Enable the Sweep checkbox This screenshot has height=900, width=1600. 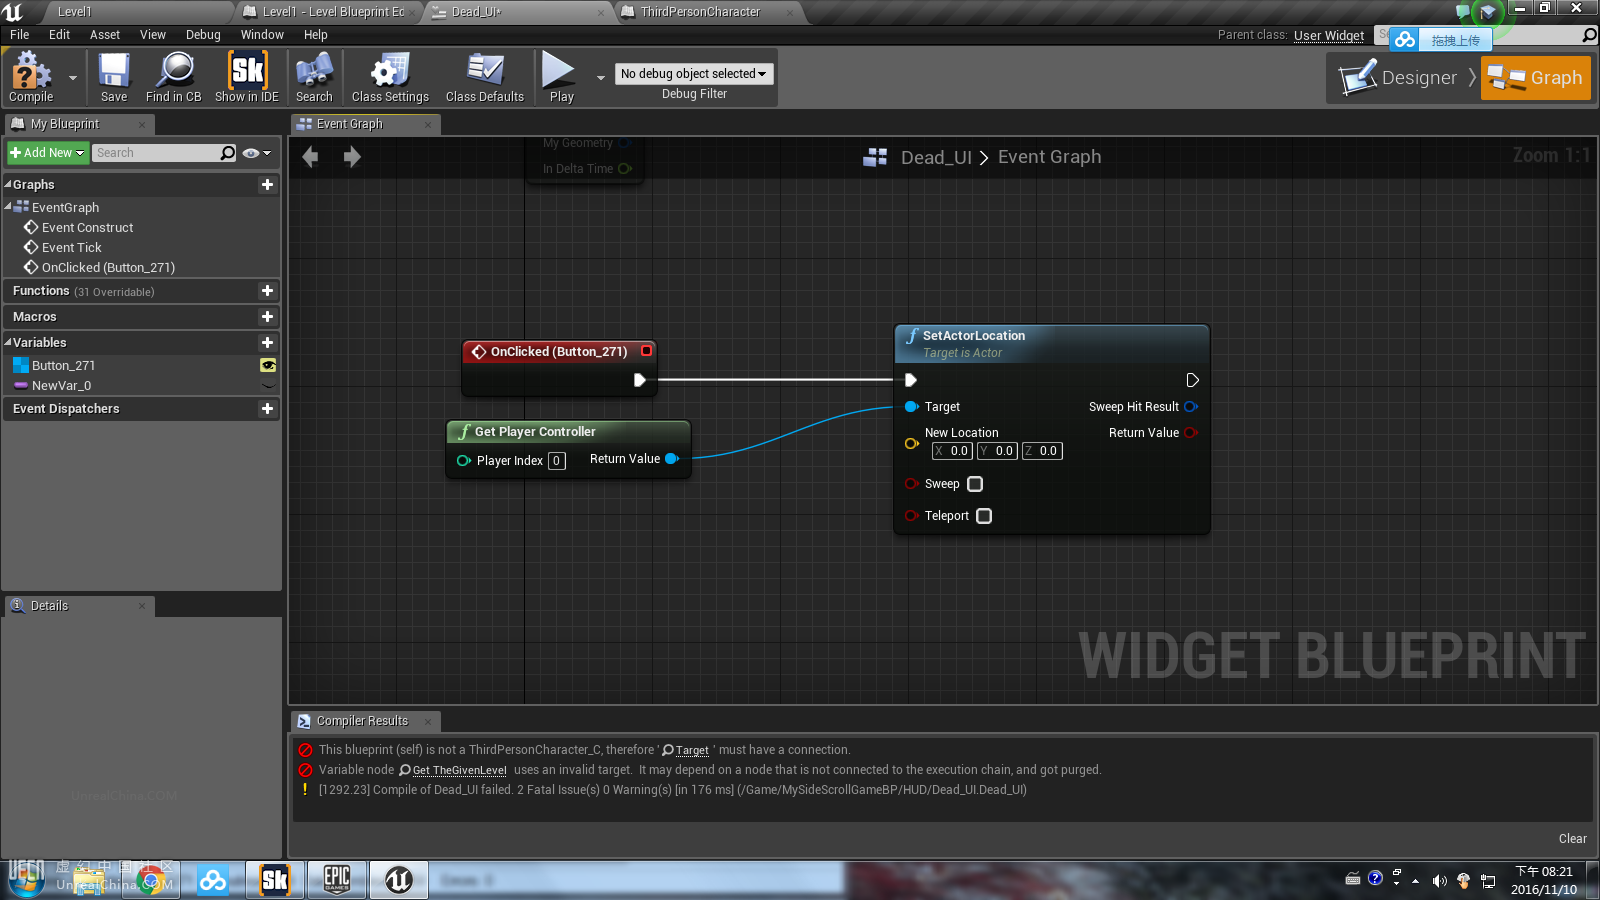(975, 484)
